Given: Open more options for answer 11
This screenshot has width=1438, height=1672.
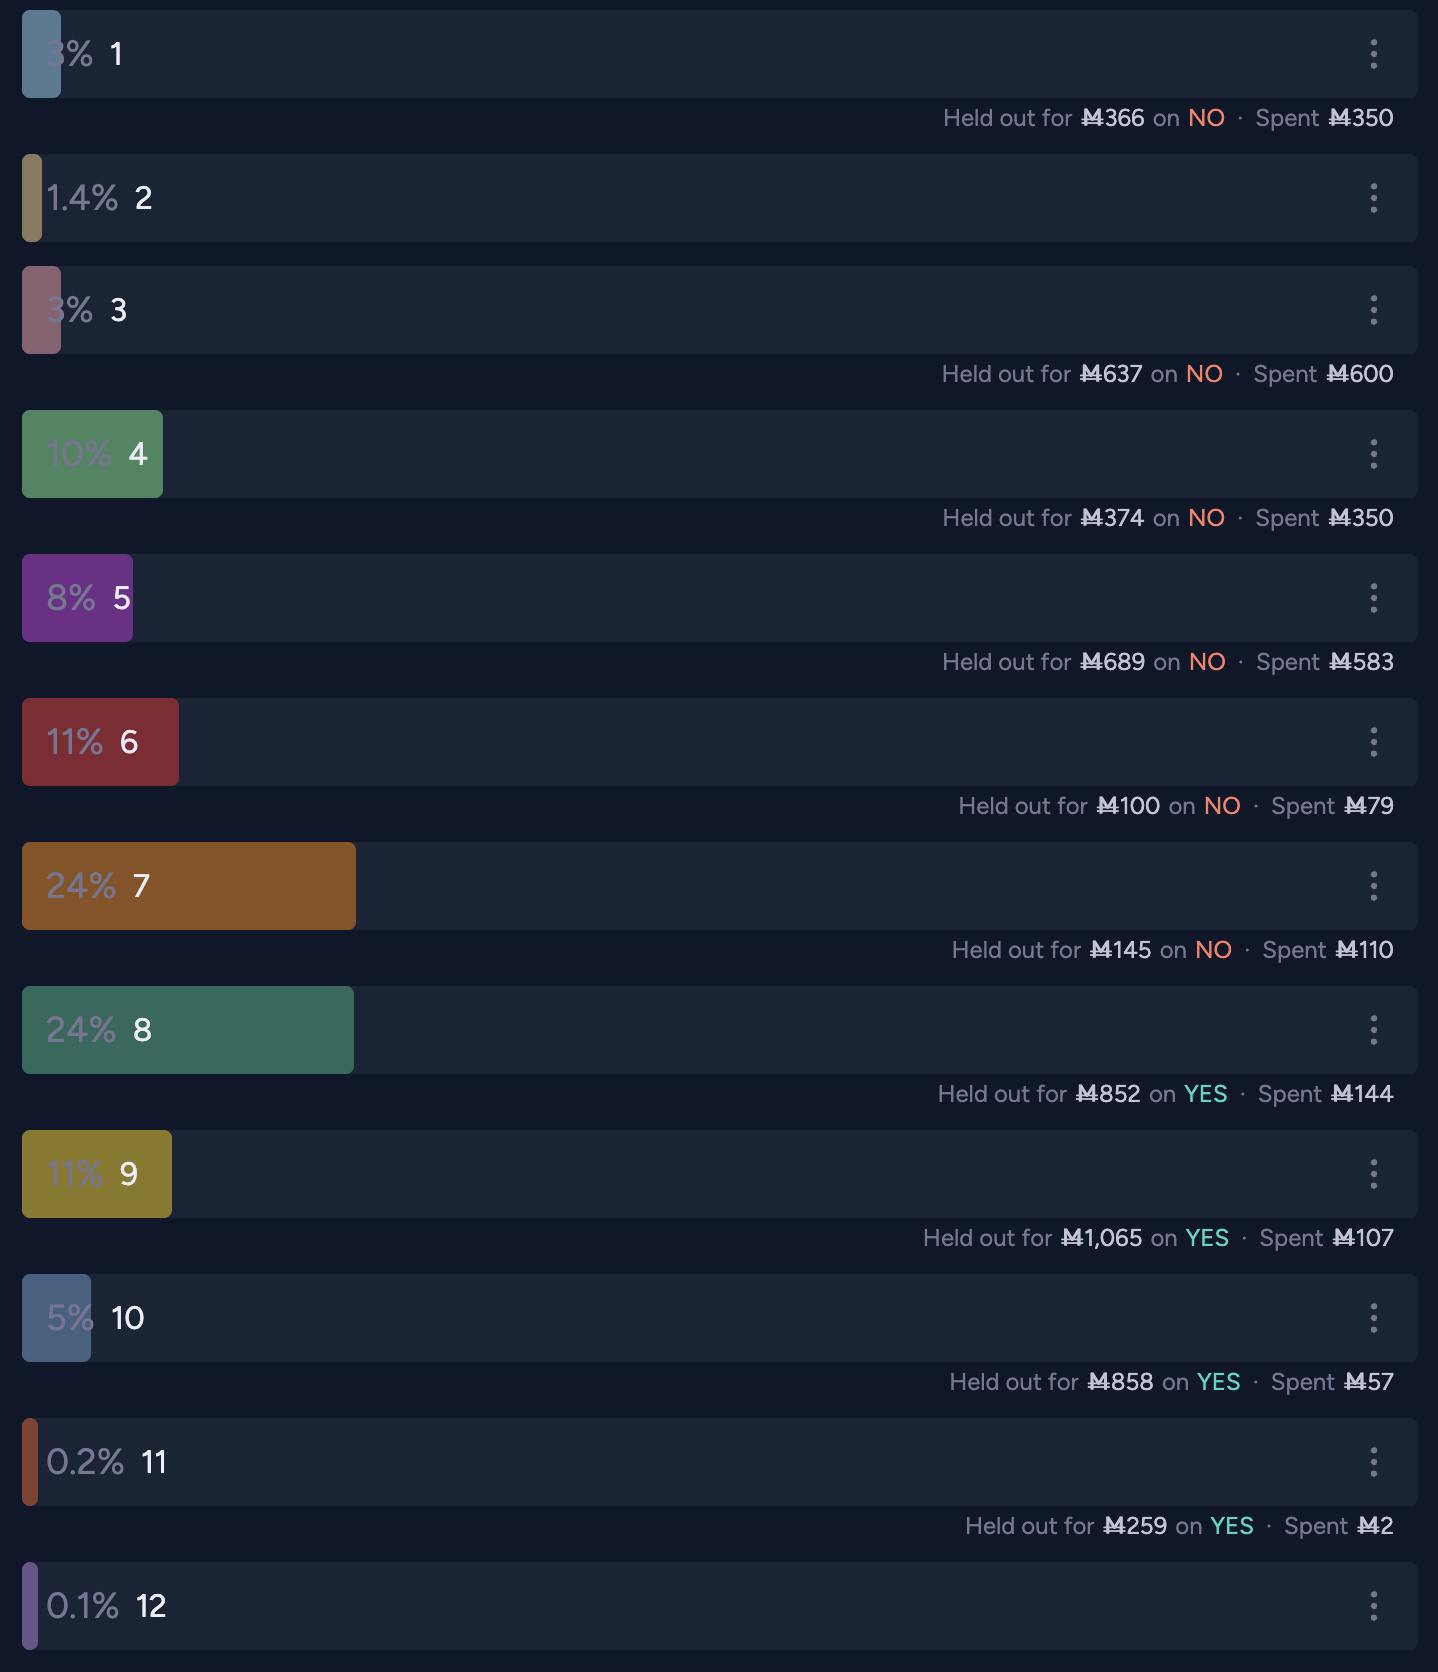Looking at the screenshot, I should pos(1374,1462).
